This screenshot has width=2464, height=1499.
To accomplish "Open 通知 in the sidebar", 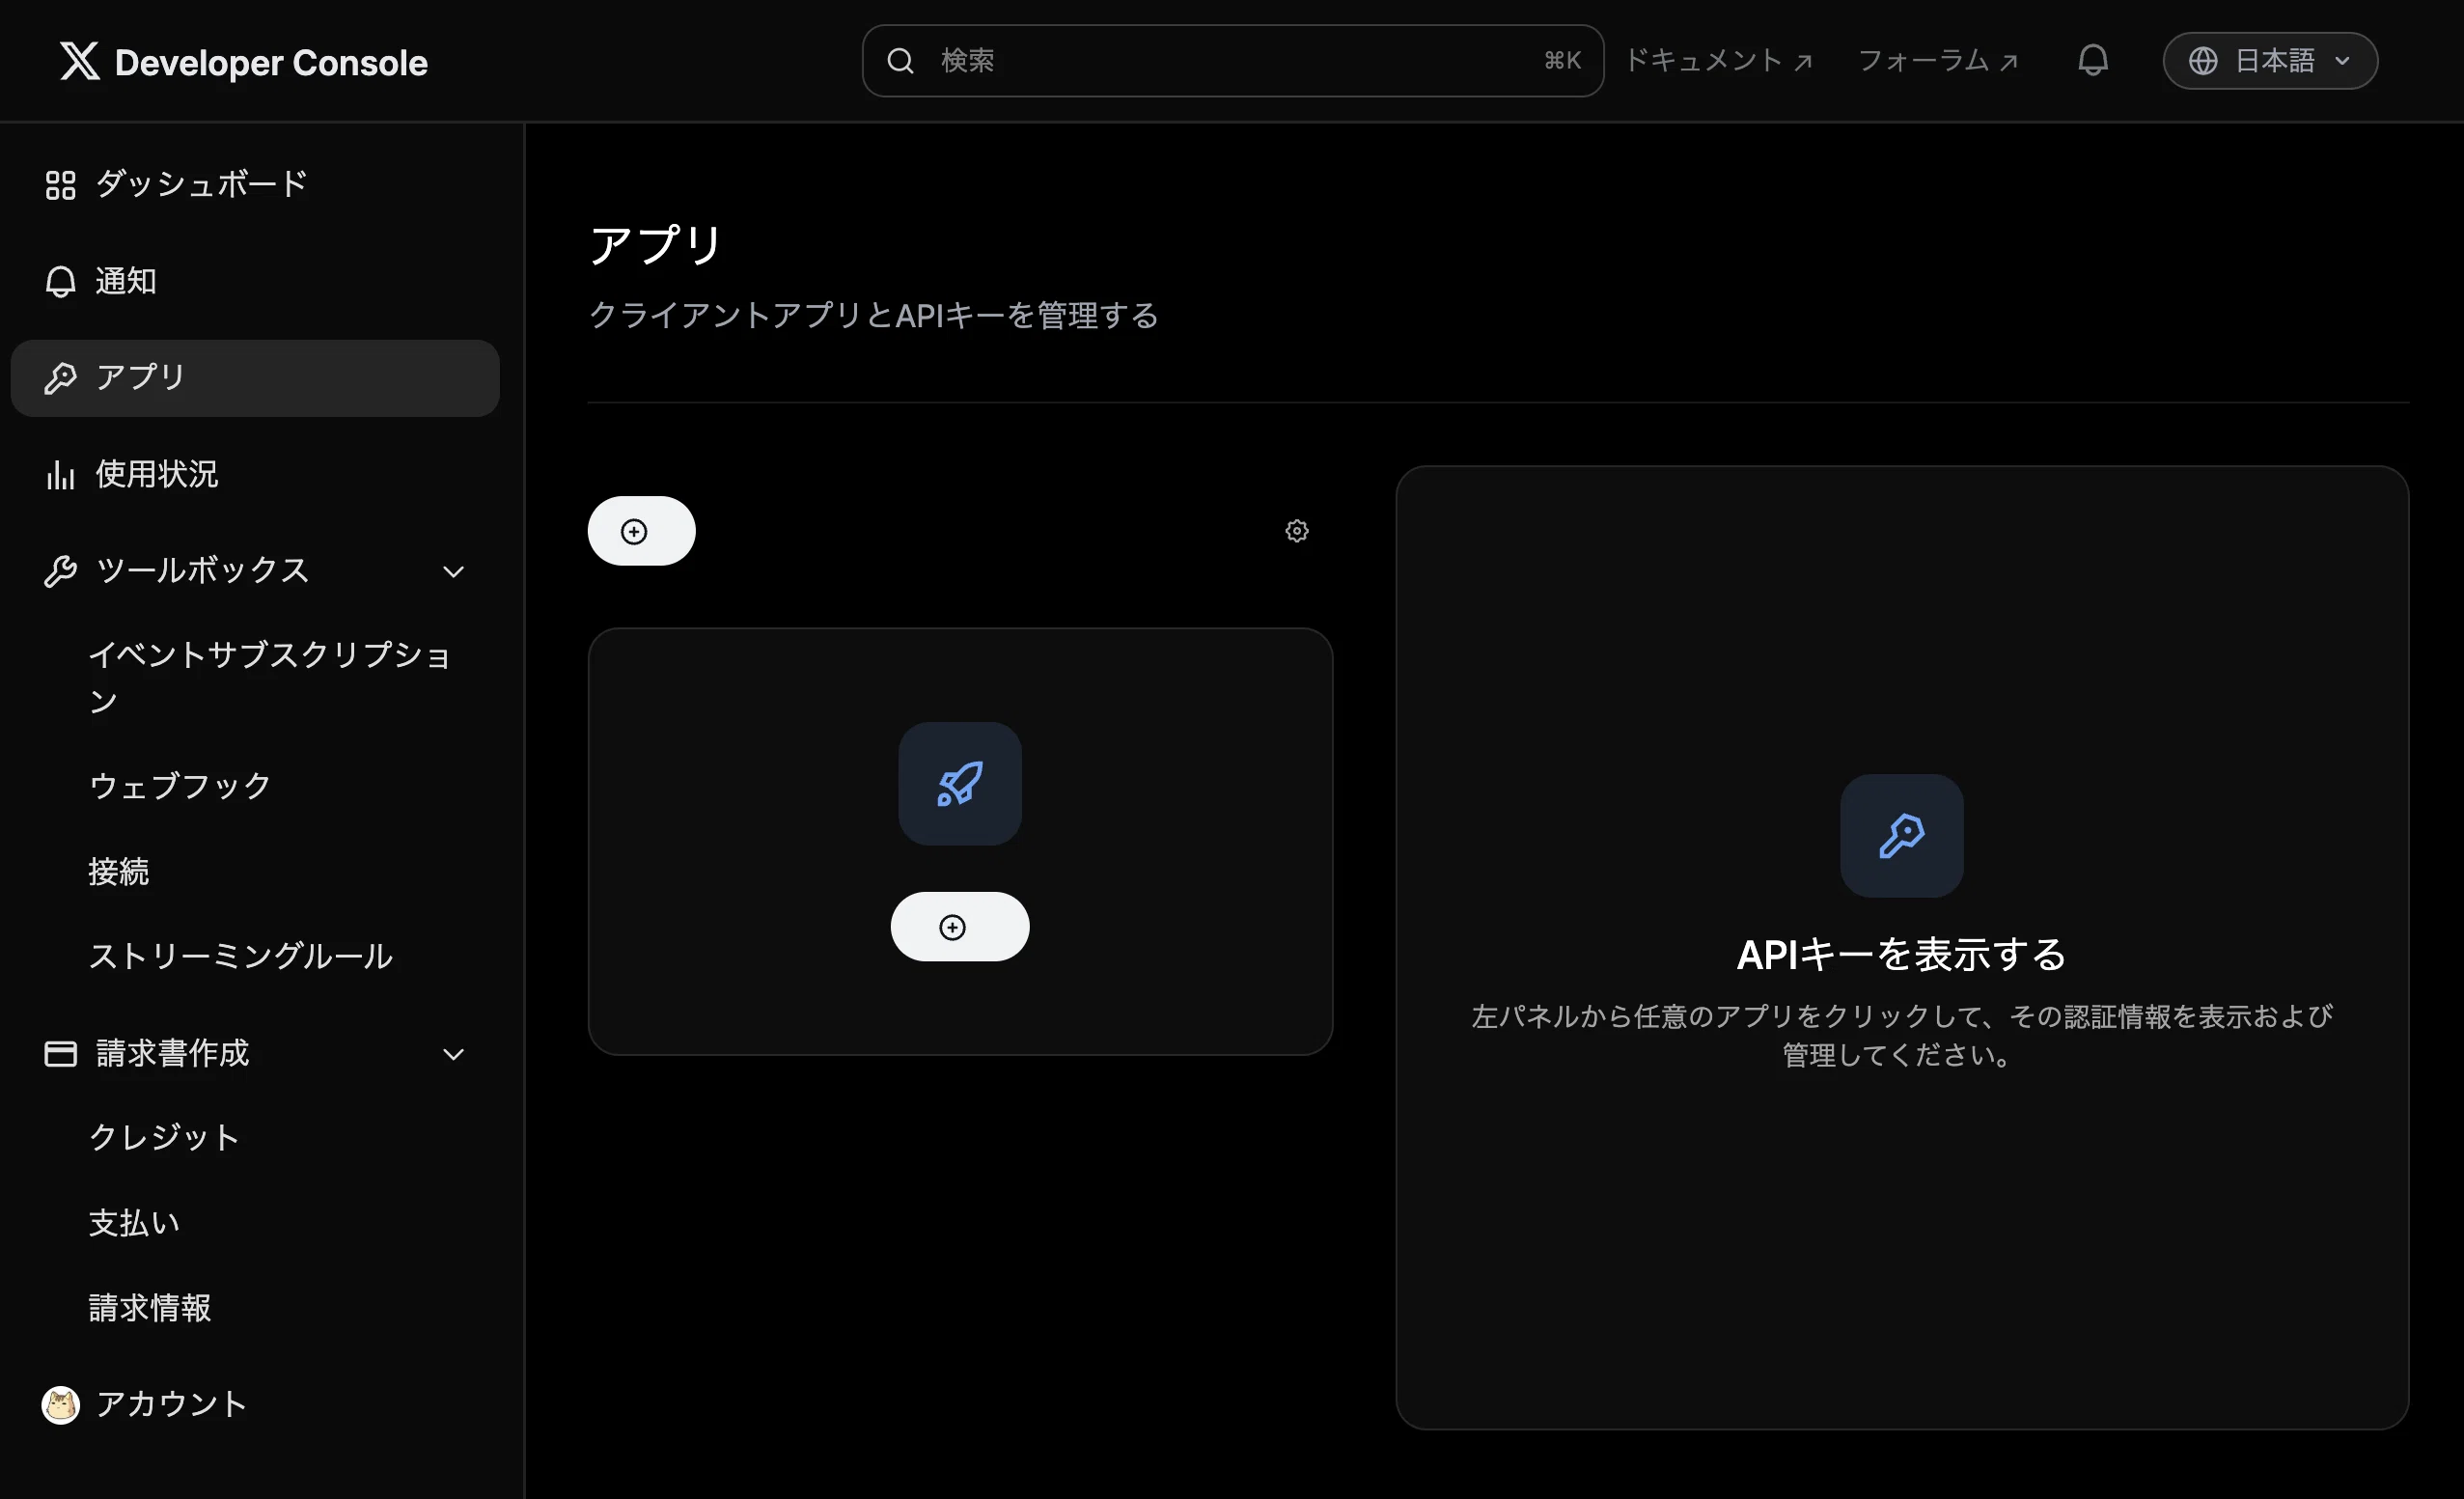I will (x=255, y=282).
